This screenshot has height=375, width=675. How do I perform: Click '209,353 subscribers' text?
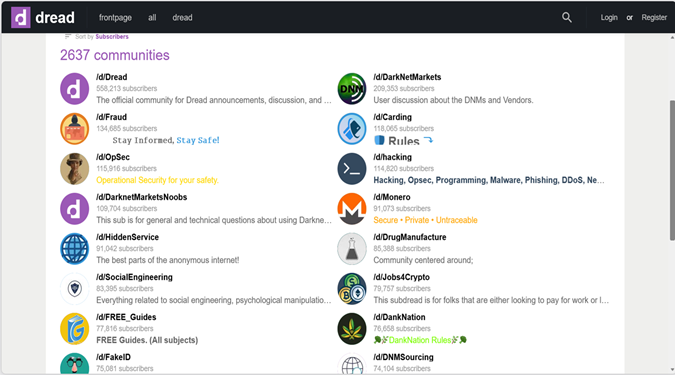coord(404,89)
